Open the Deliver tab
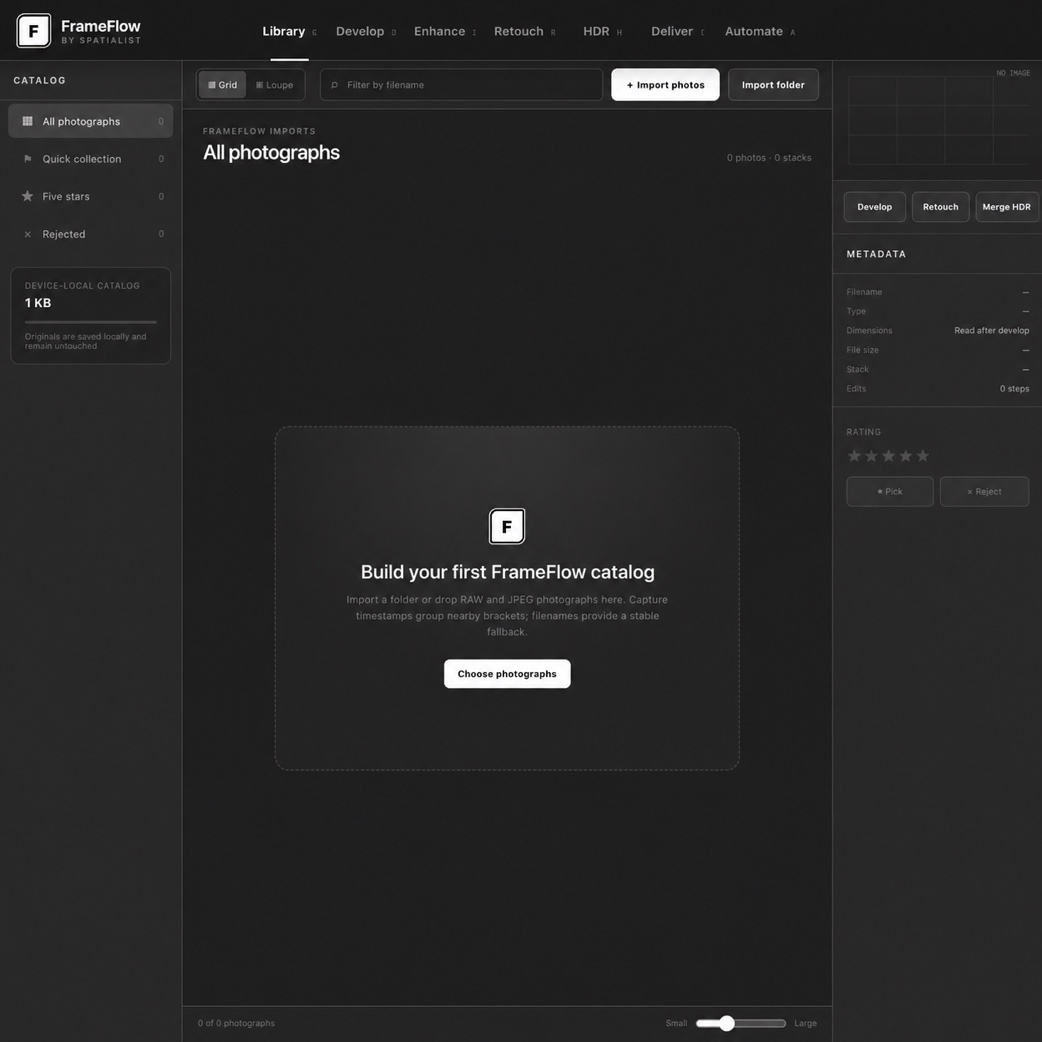The image size is (1042, 1042). click(x=677, y=31)
